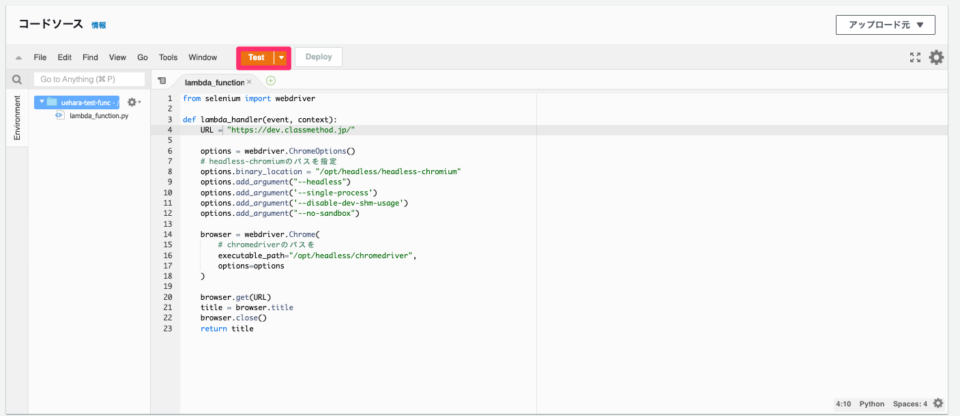Click the orange Test button
The height and width of the screenshot is (416, 960).
pyautogui.click(x=256, y=58)
